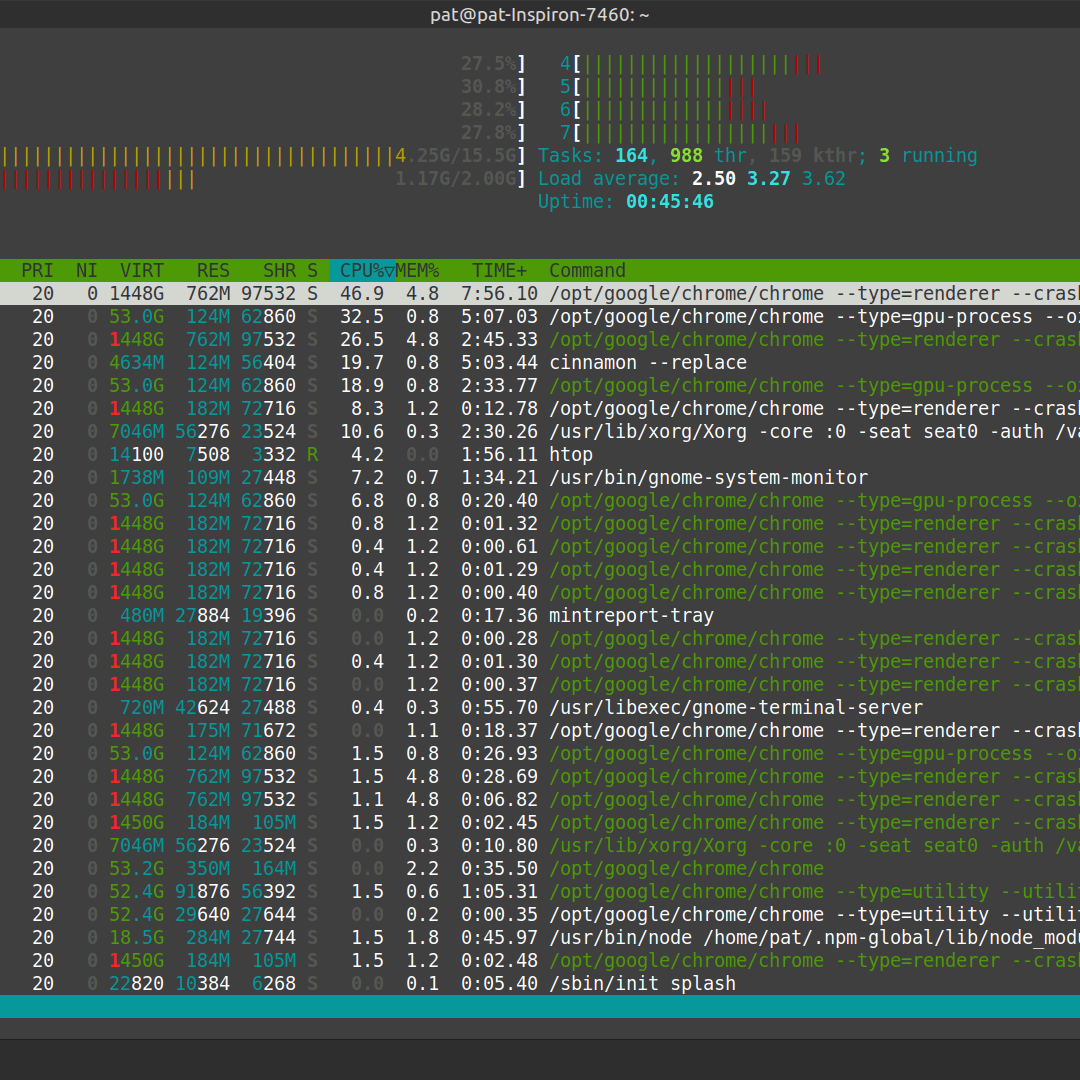Click the Command column header
This screenshot has height=1080, width=1080.
(x=587, y=271)
